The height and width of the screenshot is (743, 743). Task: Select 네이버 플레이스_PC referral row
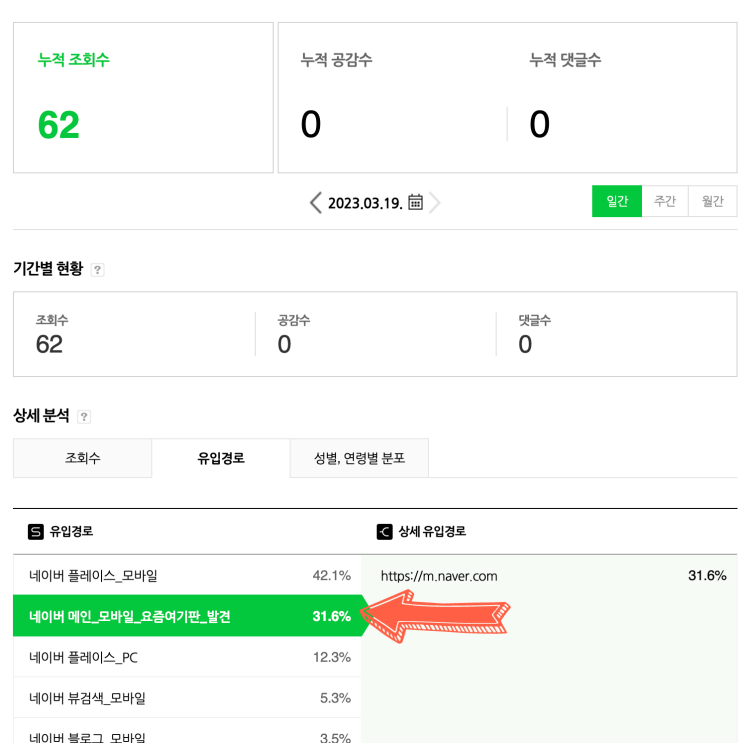click(x=187, y=657)
